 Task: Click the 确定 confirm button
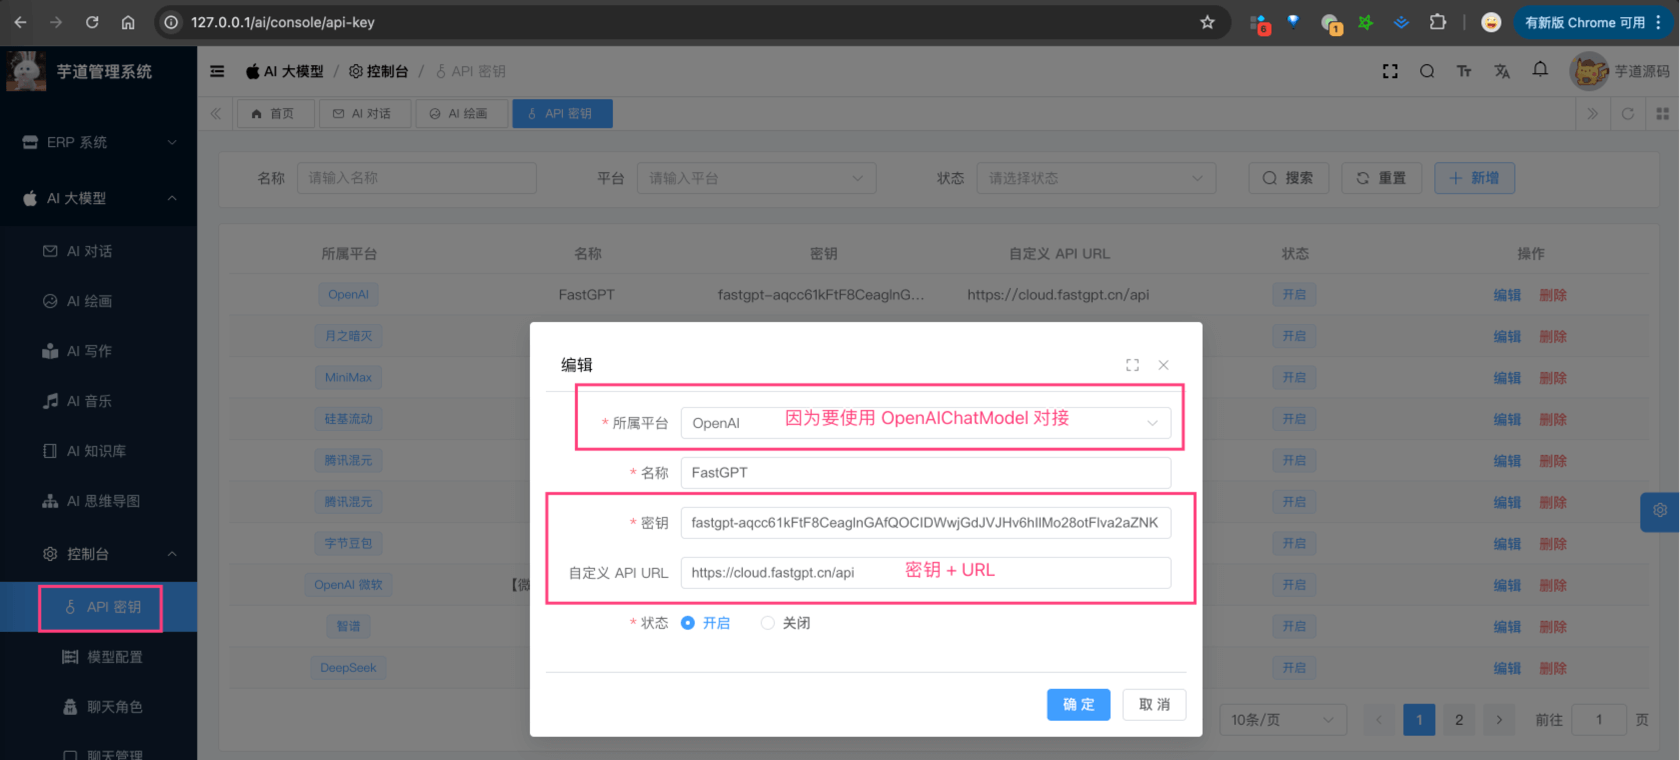click(x=1078, y=705)
